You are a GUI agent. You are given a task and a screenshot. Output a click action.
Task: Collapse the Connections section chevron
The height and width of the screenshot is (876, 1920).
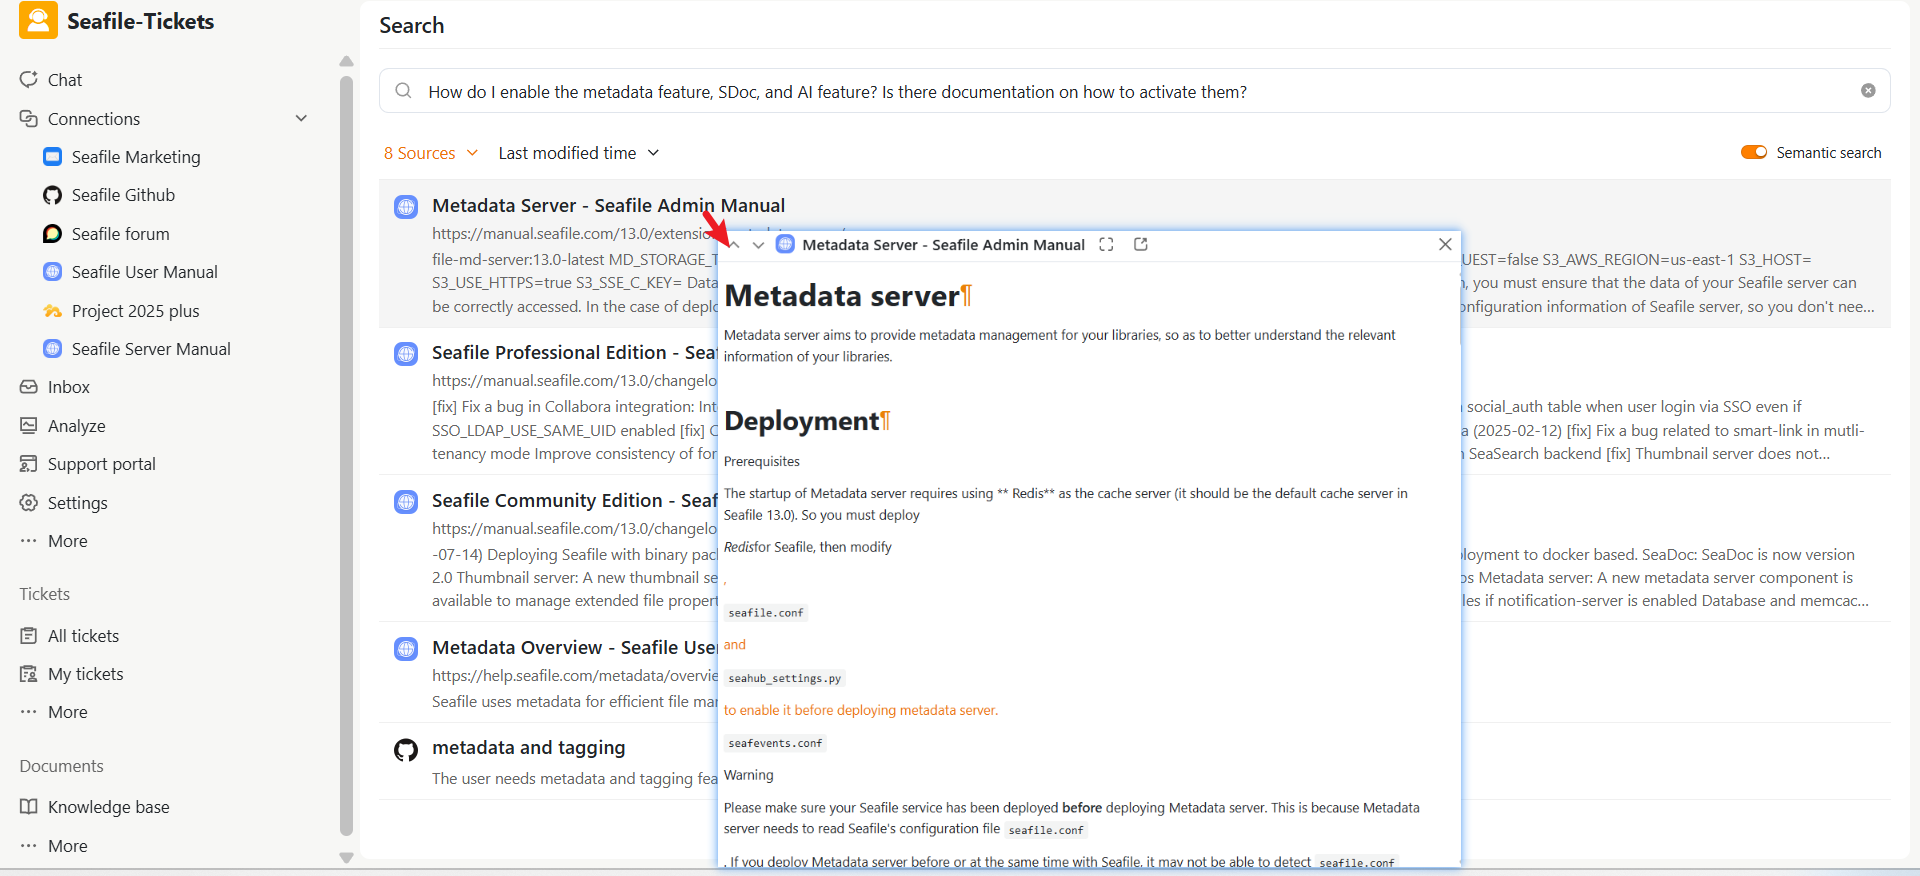[x=301, y=118]
